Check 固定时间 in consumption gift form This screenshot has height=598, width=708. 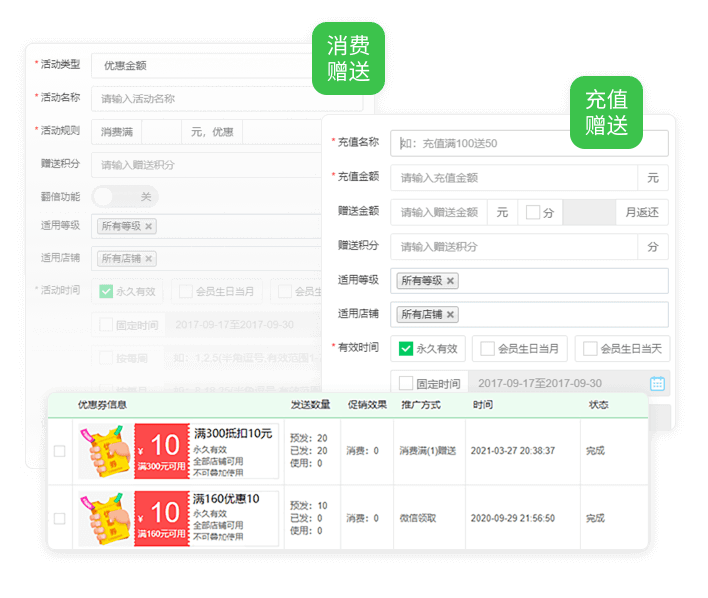coord(106,325)
